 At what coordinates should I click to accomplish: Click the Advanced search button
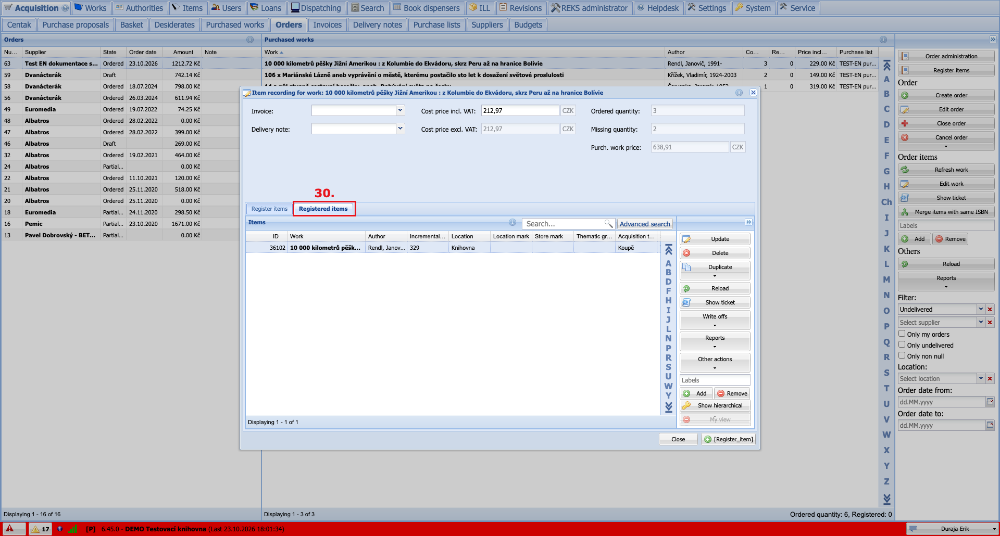(x=645, y=224)
